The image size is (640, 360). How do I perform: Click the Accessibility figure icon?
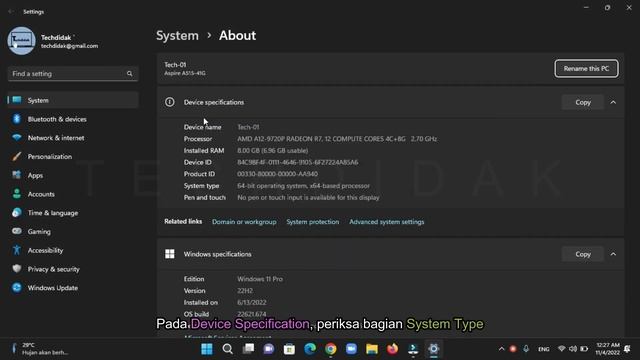click(x=17, y=250)
